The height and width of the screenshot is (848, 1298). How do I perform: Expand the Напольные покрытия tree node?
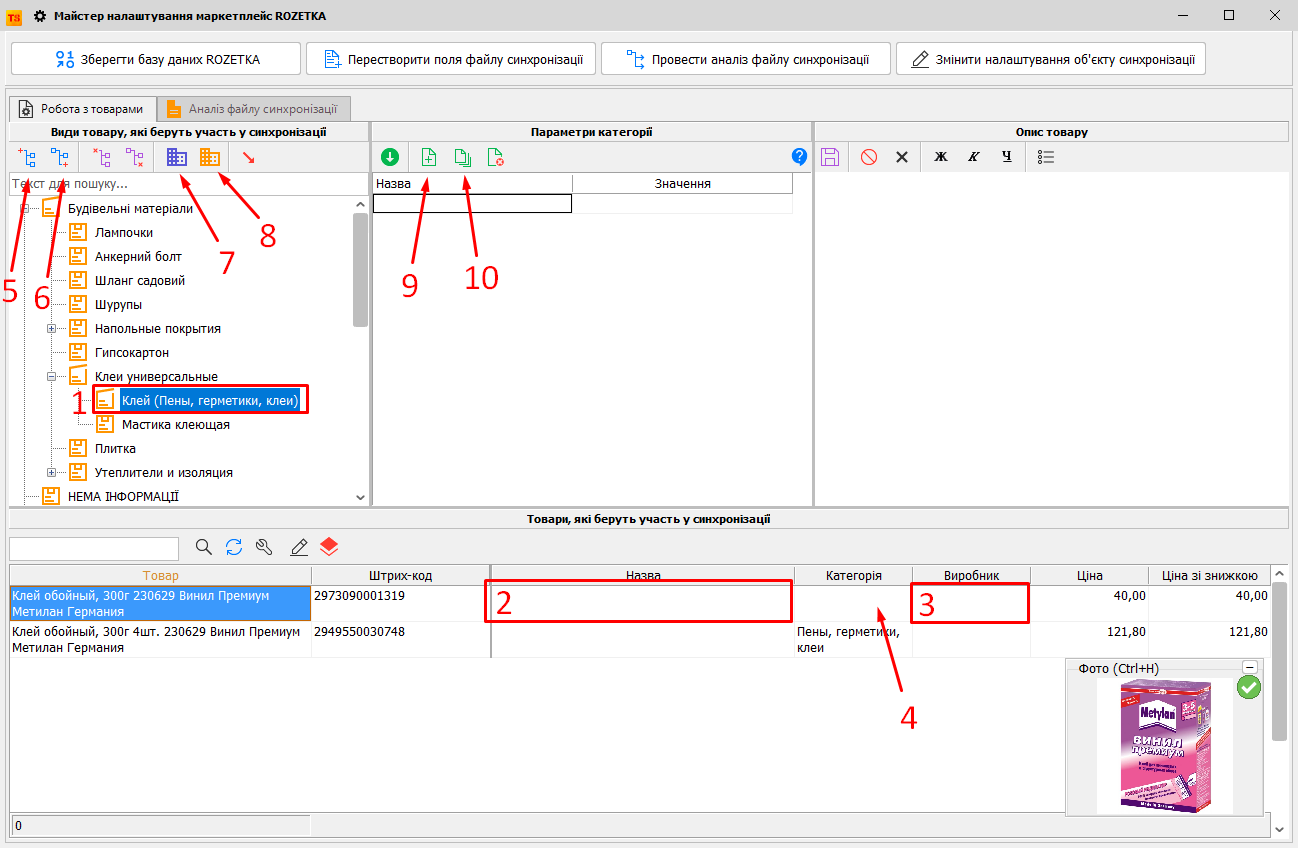pyautogui.click(x=52, y=329)
